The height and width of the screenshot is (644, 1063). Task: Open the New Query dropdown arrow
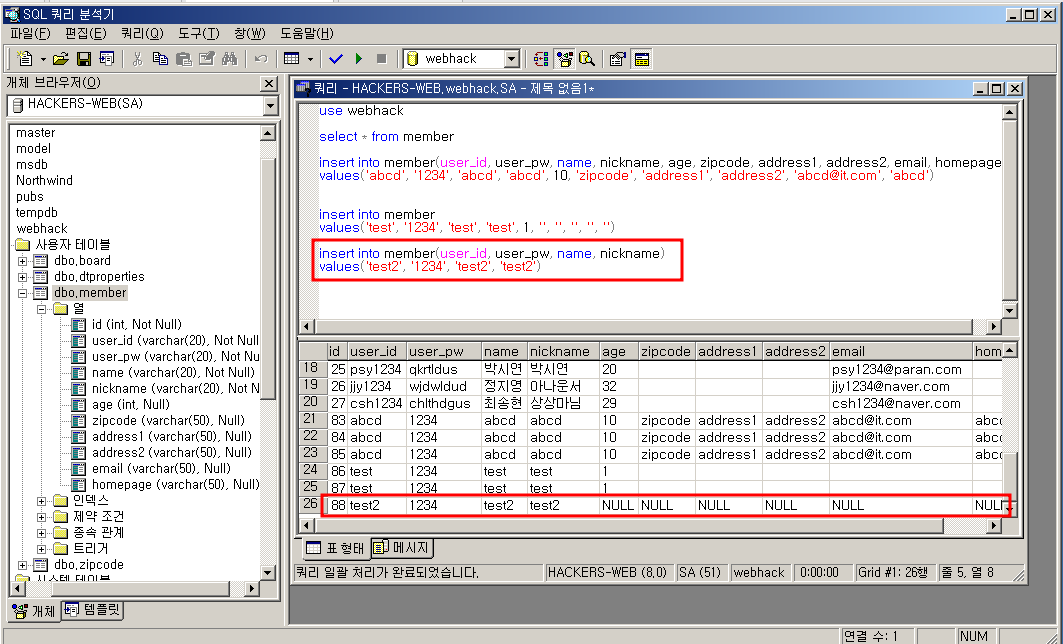pyautogui.click(x=43, y=59)
